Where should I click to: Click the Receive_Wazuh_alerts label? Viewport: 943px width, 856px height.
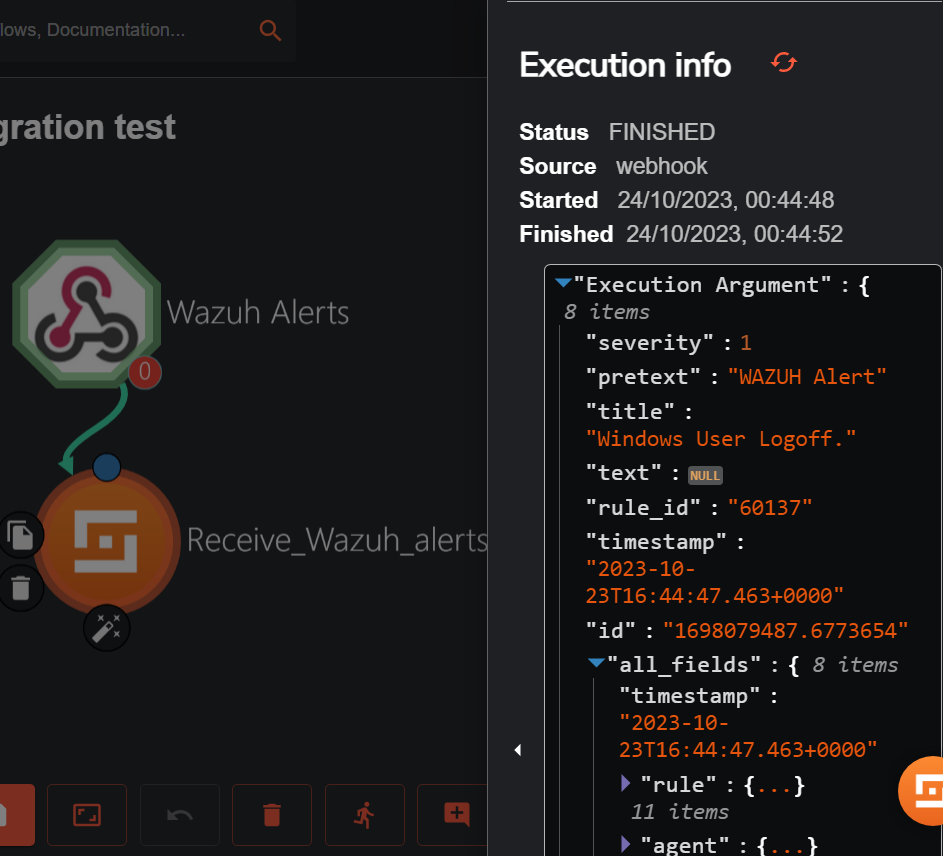[x=337, y=540]
